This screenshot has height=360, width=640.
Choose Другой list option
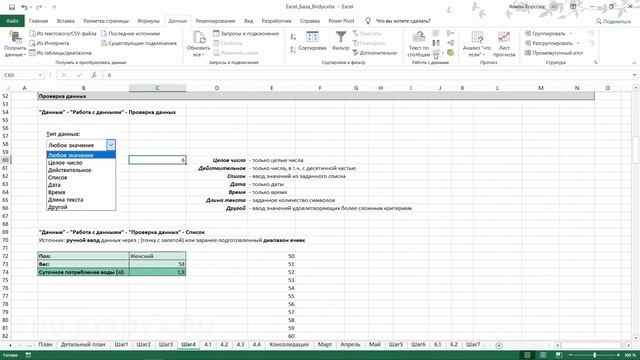click(81, 207)
